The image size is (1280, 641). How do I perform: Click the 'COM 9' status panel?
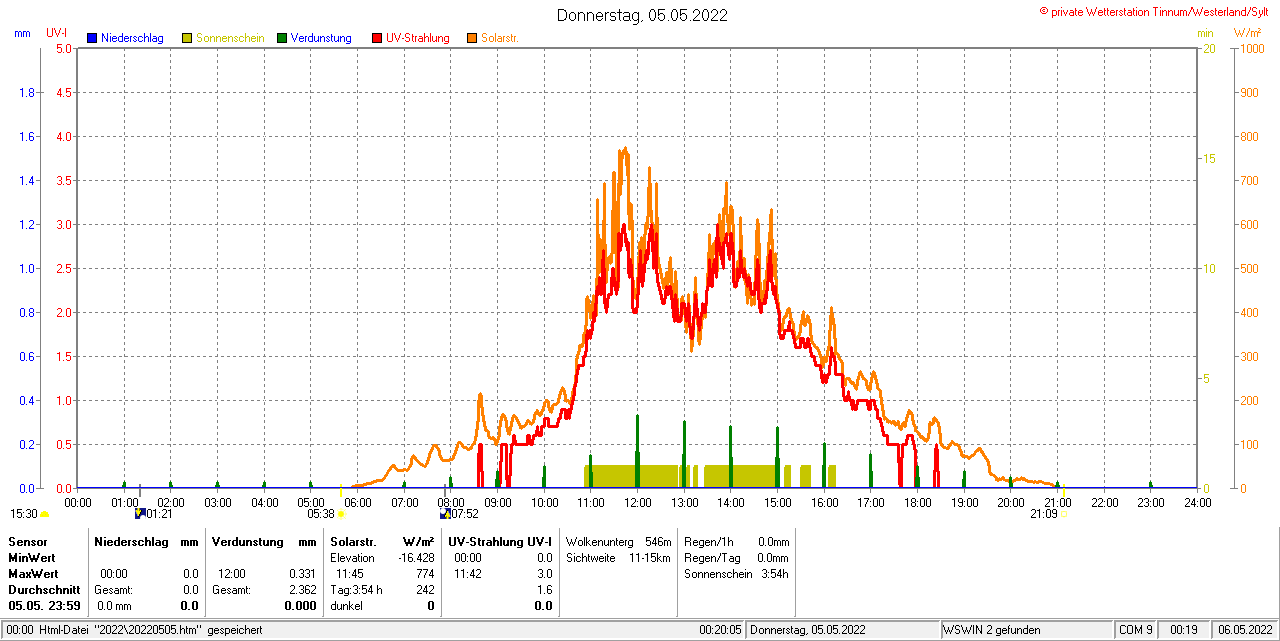coord(1136,630)
